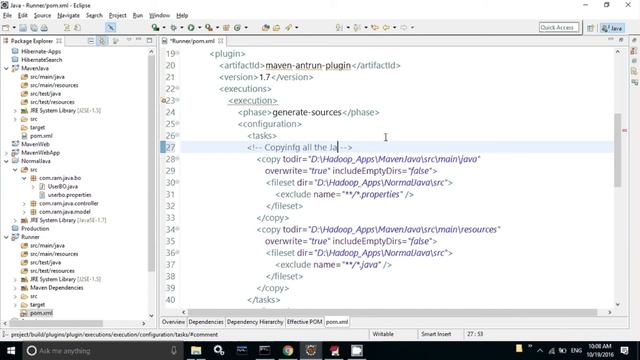Click the editor horizontal scrollbar thumb
This screenshot has width=640, height=360.
(x=392, y=312)
